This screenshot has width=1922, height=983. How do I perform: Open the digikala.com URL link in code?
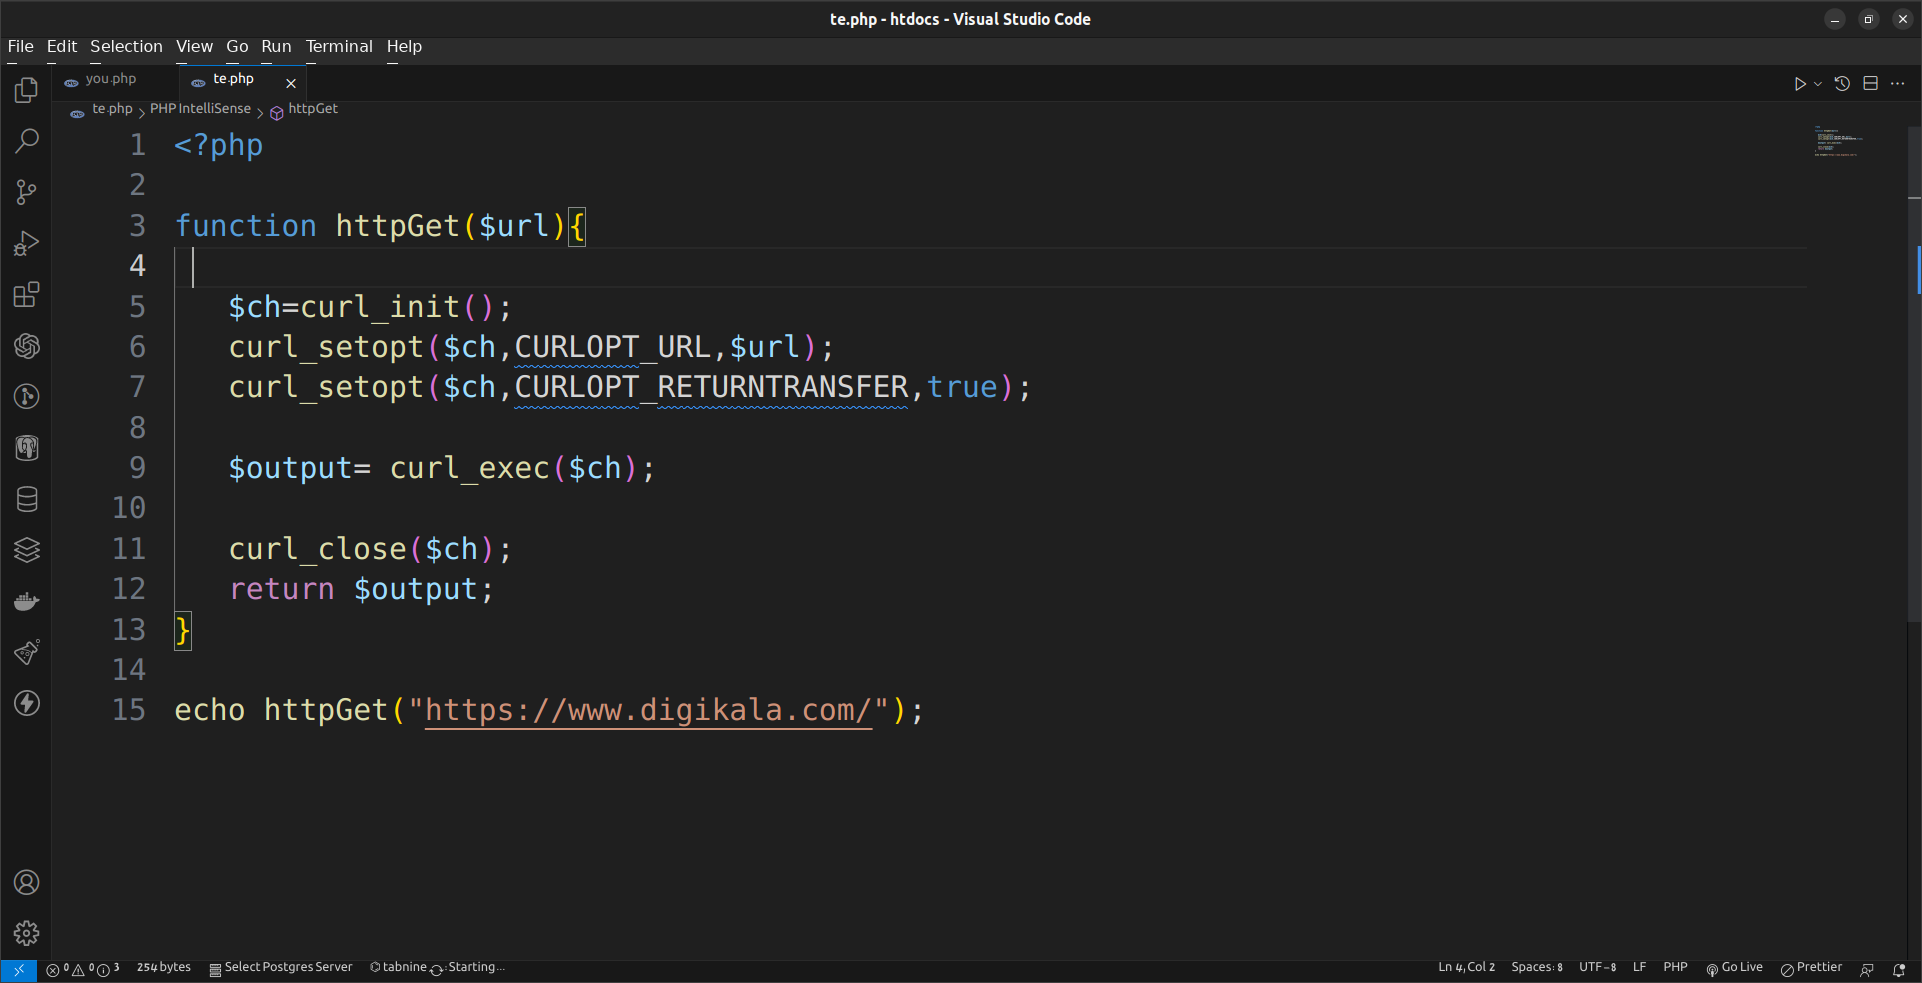(x=648, y=710)
